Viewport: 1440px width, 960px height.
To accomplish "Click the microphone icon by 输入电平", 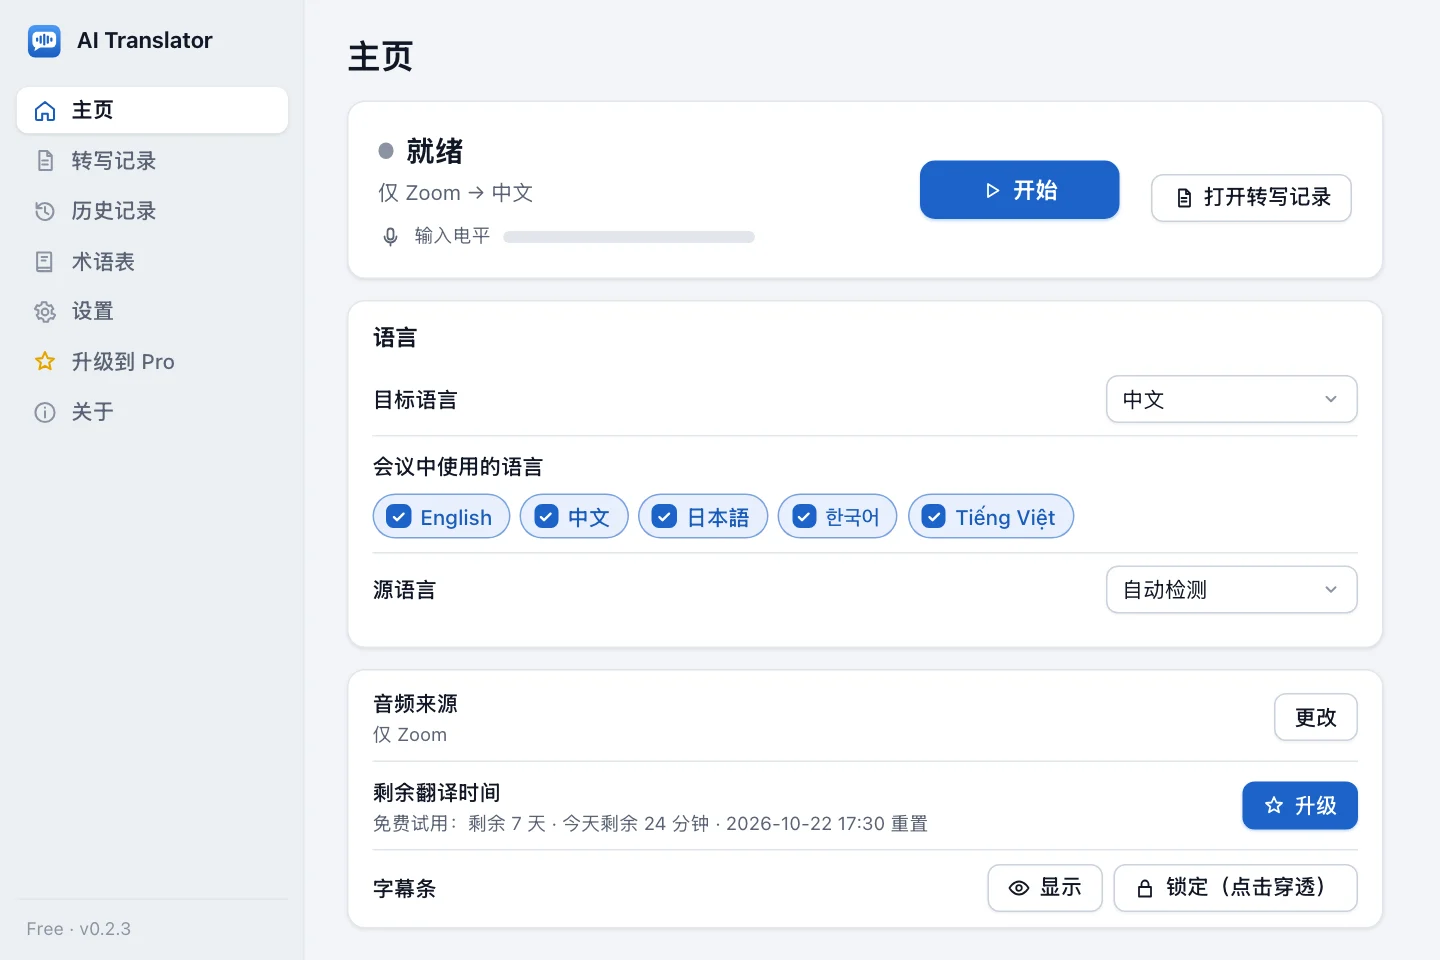I will [391, 237].
